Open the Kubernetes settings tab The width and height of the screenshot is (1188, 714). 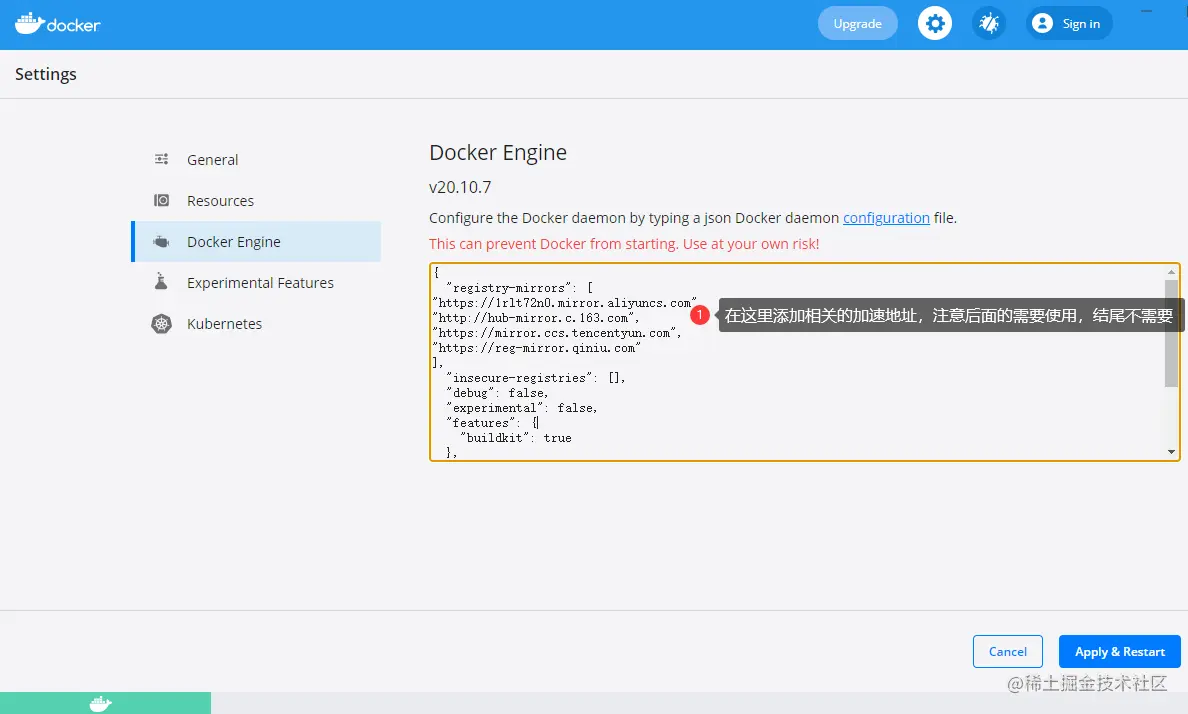click(x=256, y=324)
